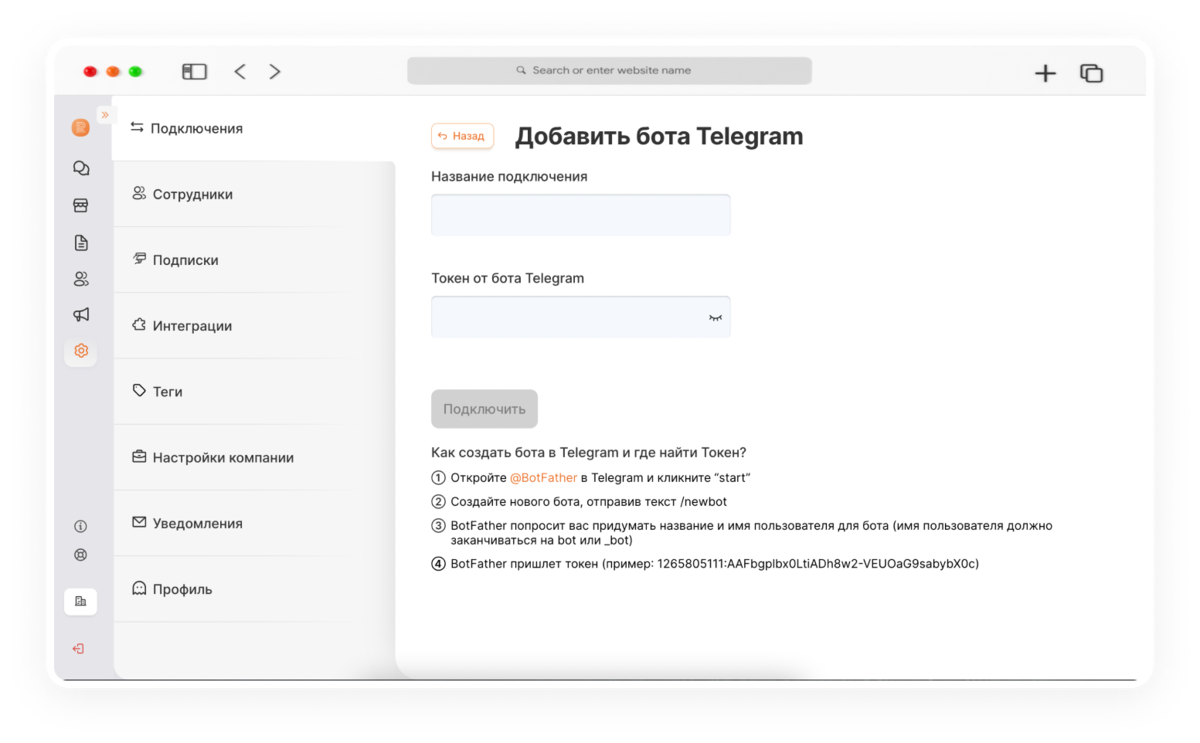Click the Подключить button
This screenshot has width=1200, height=743.
point(484,409)
